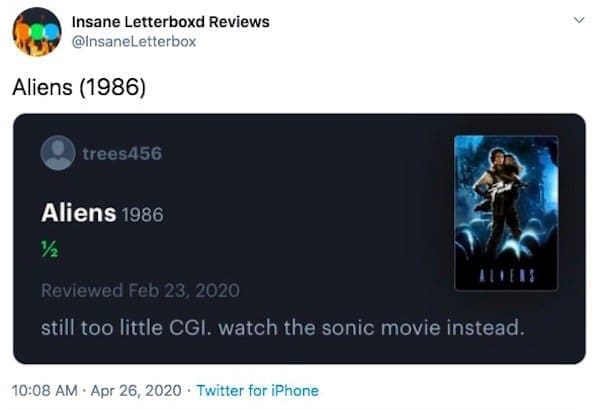Click the Reviewed Feb 23, 2020 date

pos(139,290)
